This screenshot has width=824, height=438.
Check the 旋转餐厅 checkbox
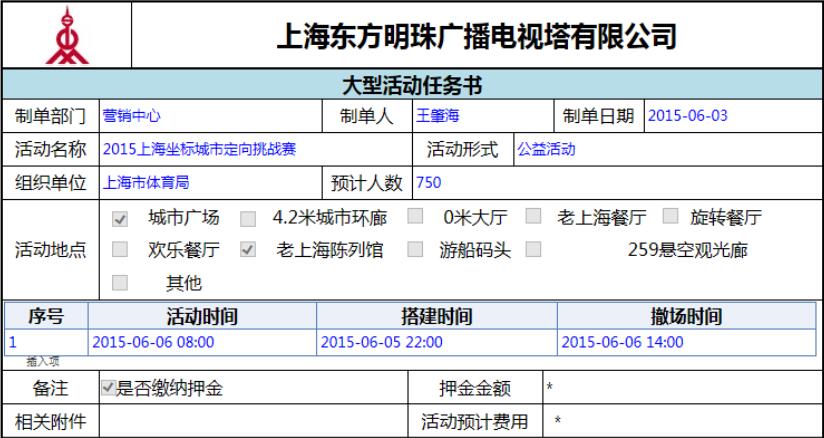click(671, 216)
